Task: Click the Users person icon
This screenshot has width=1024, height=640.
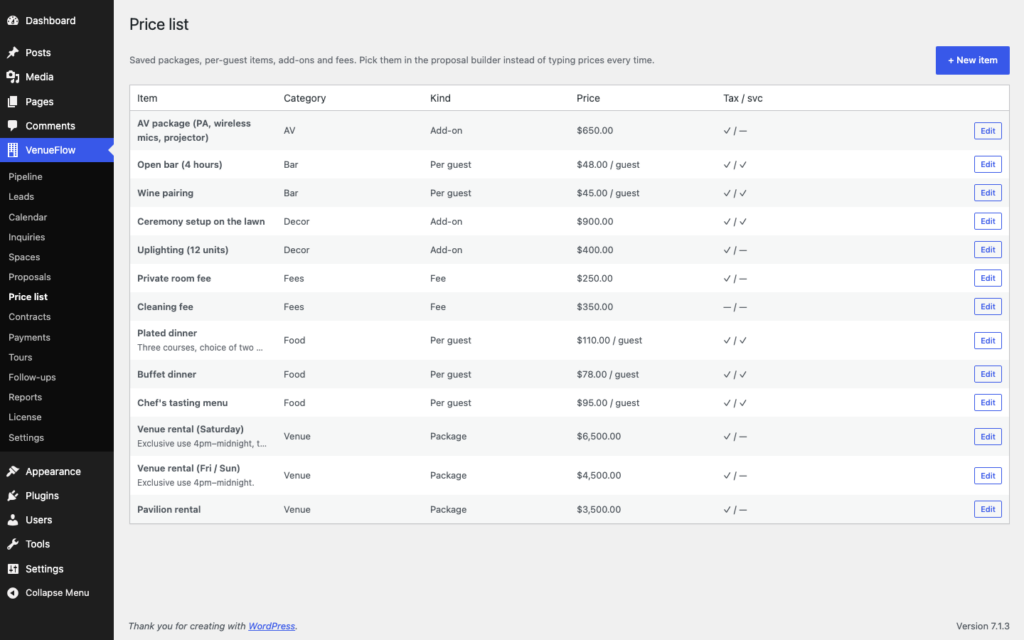Action: point(12,520)
